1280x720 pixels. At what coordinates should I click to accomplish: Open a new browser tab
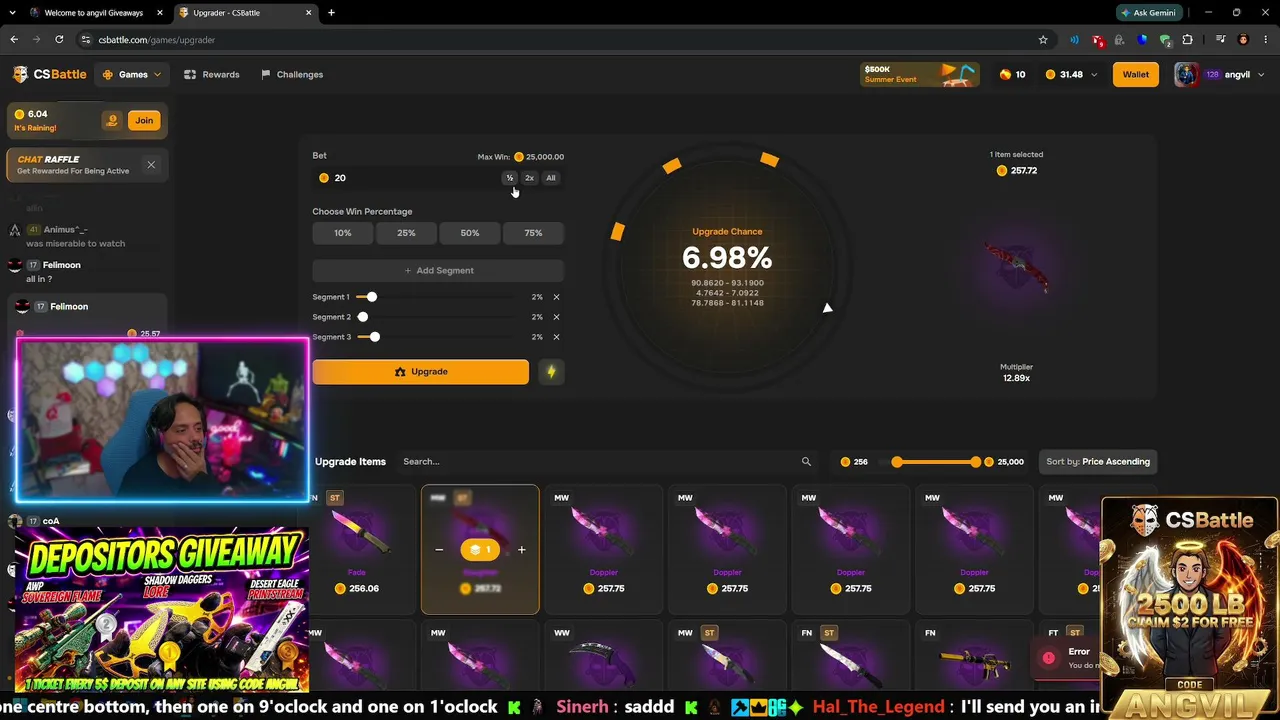(331, 13)
